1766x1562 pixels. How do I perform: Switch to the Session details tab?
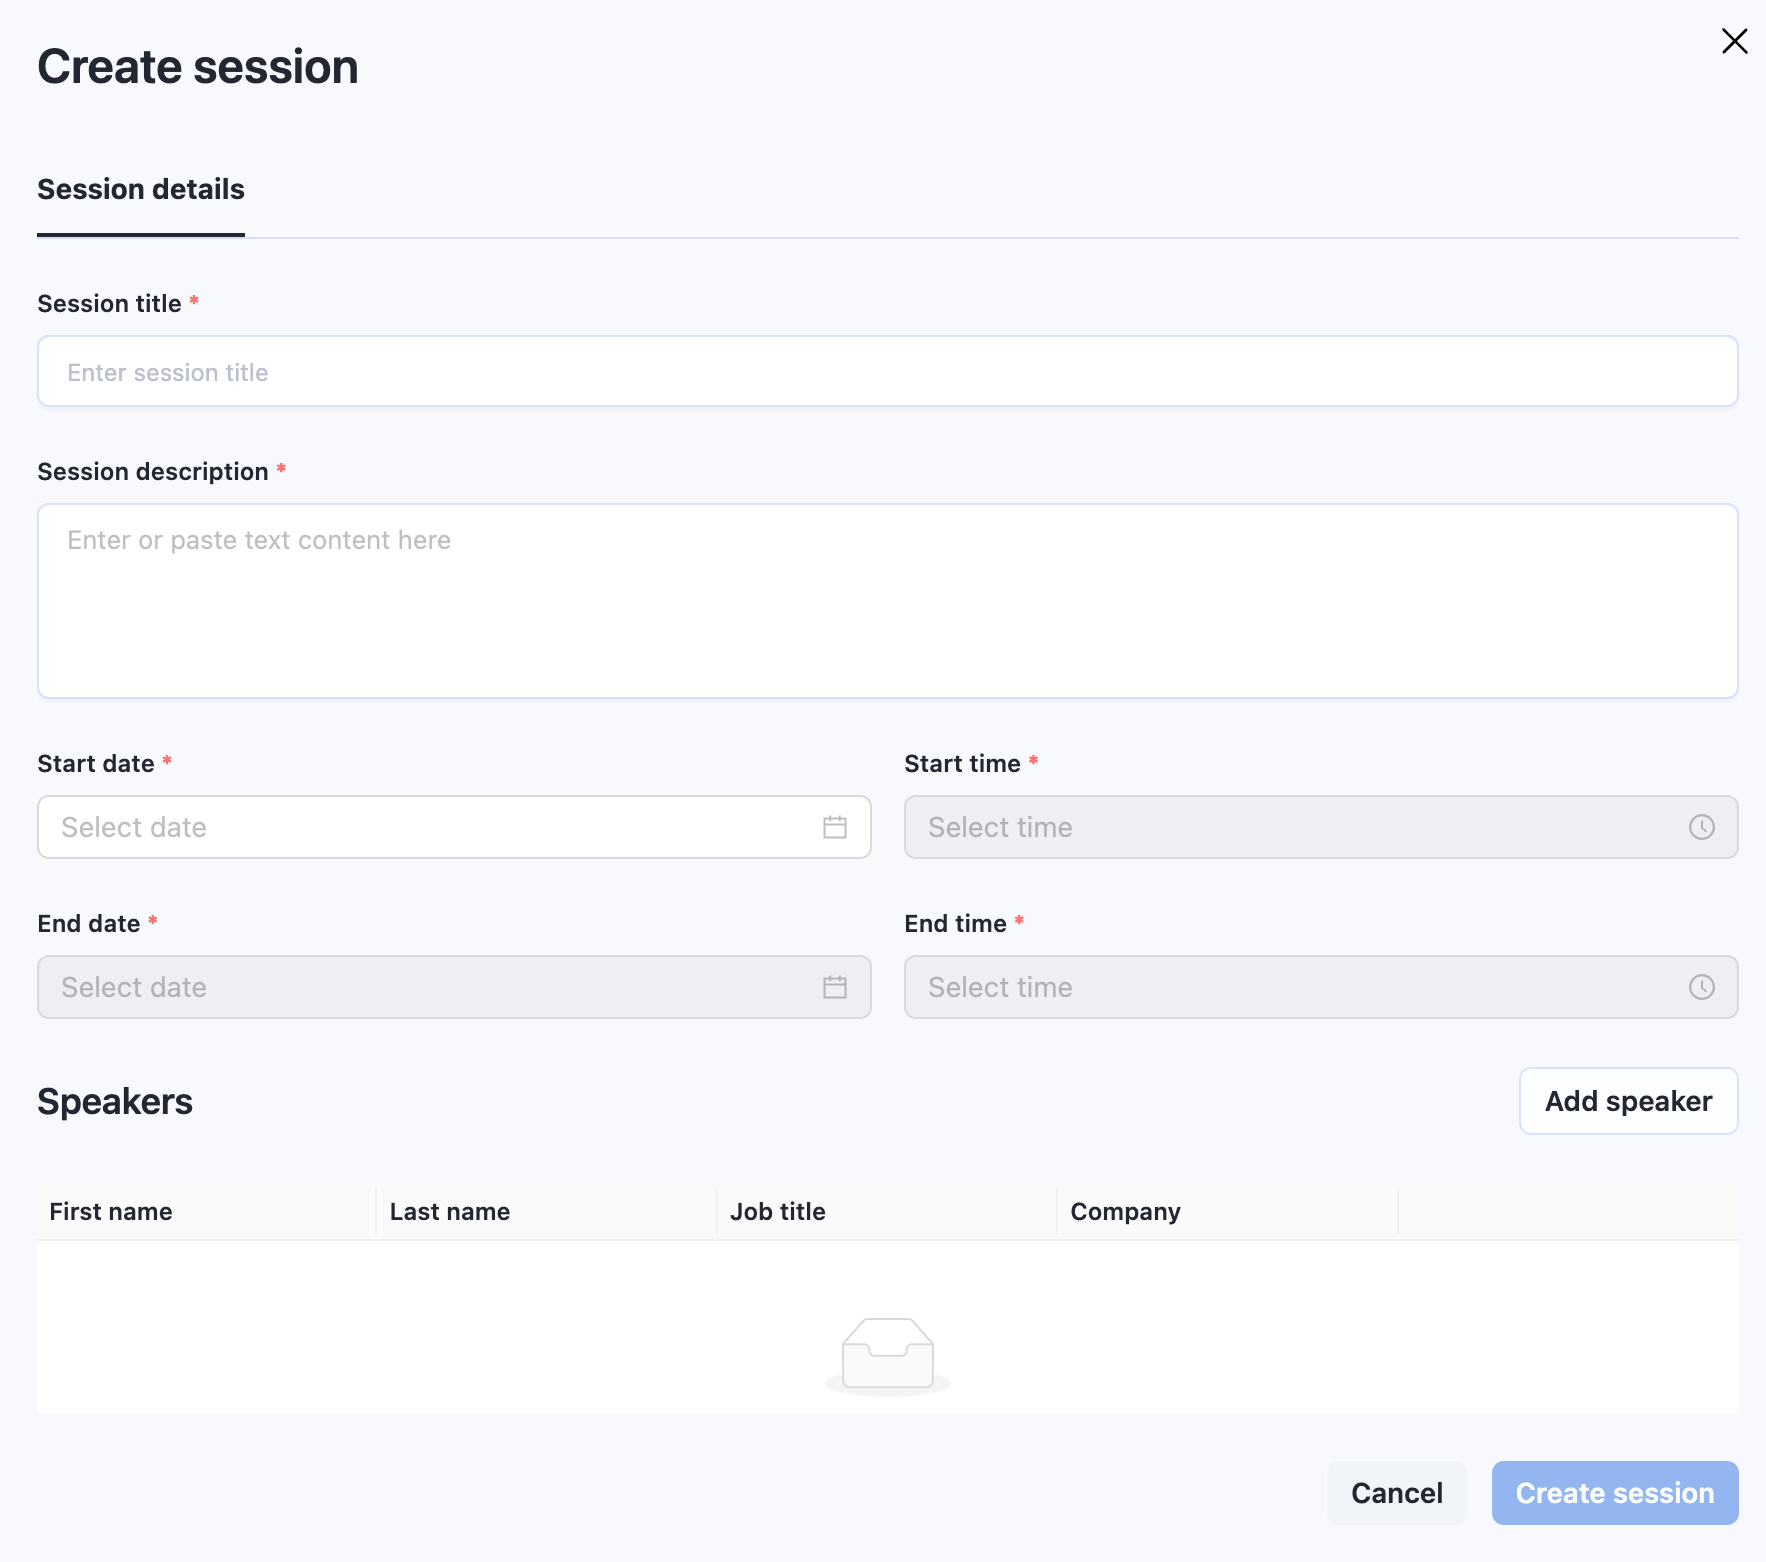click(x=141, y=190)
